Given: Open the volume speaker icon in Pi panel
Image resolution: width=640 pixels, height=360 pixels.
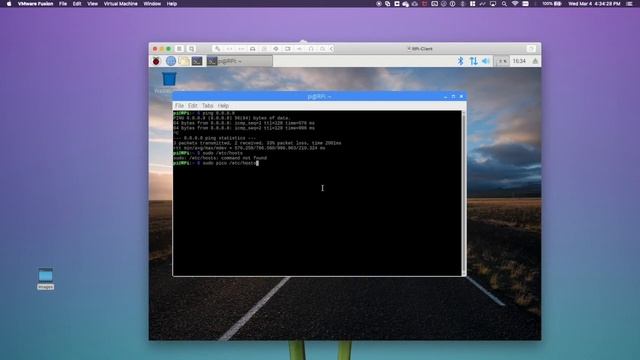Looking at the screenshot, I should click(486, 61).
